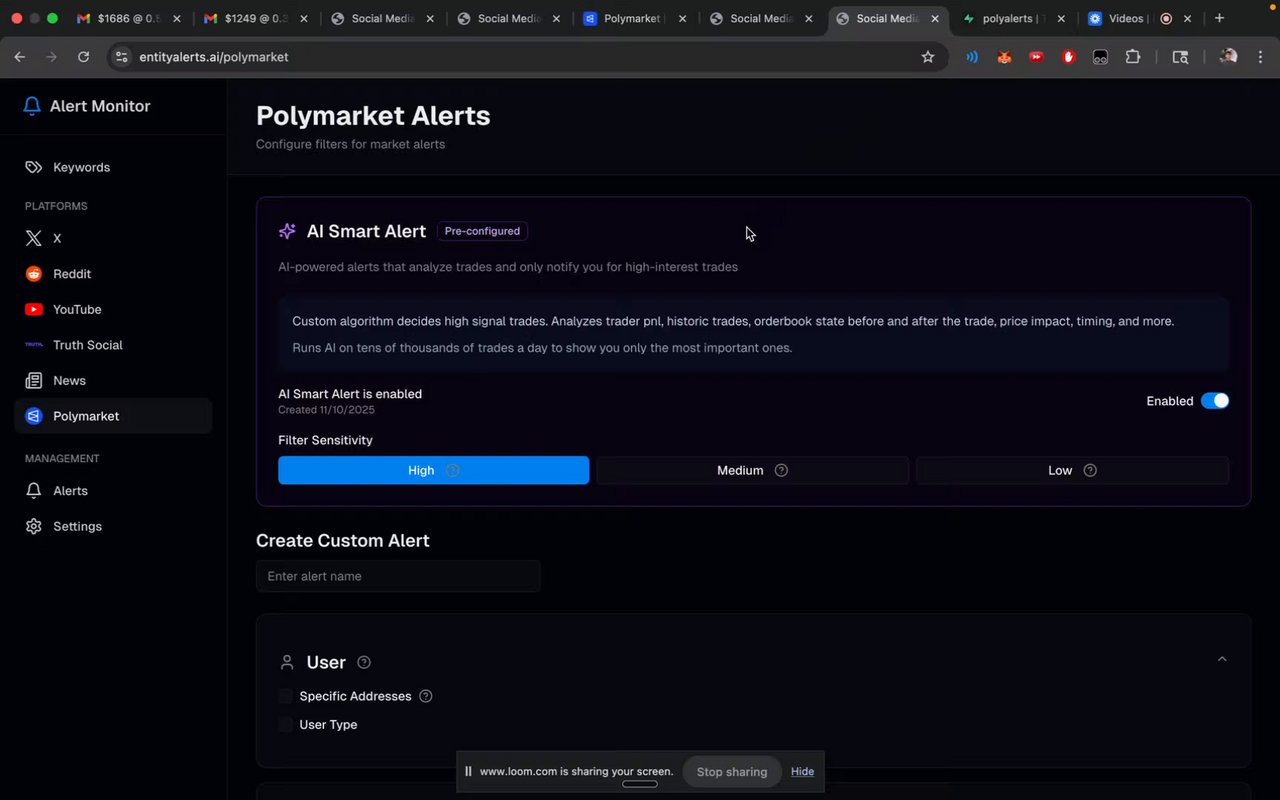Toggle the AI Smart Alert Enabled switch
This screenshot has width=1280, height=800.
(x=1215, y=401)
